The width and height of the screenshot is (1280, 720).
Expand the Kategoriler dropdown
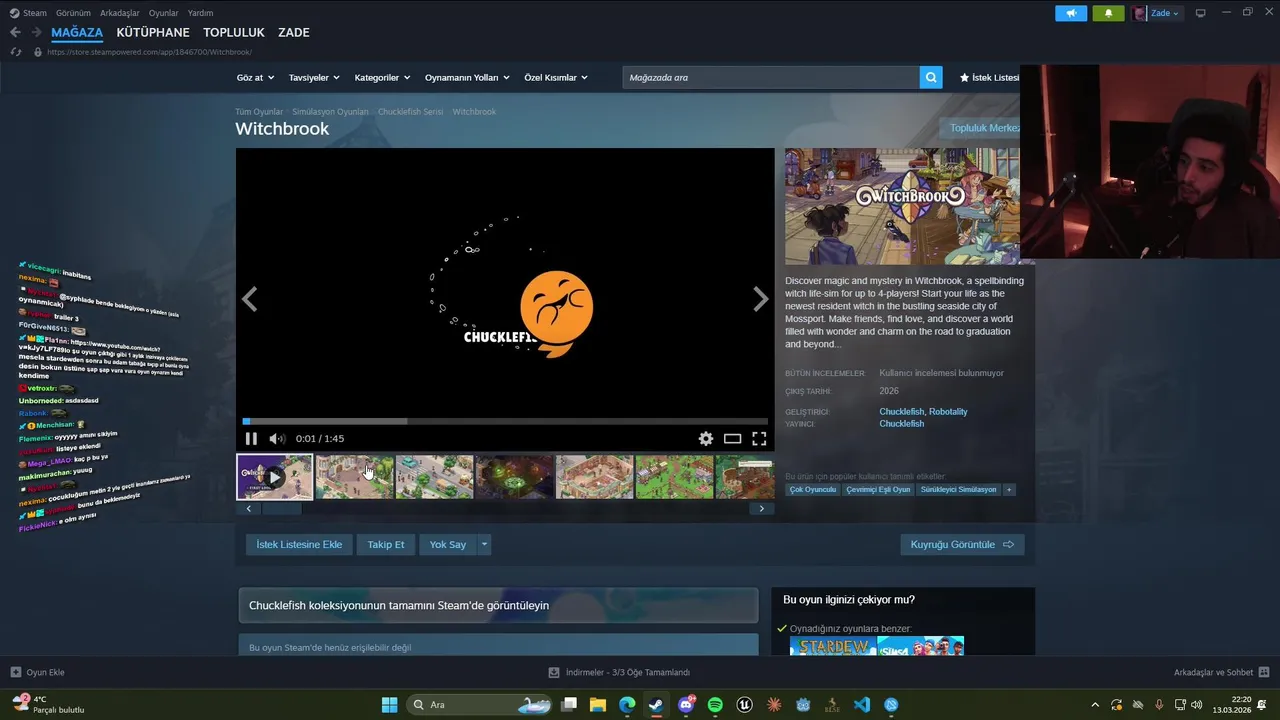click(383, 77)
